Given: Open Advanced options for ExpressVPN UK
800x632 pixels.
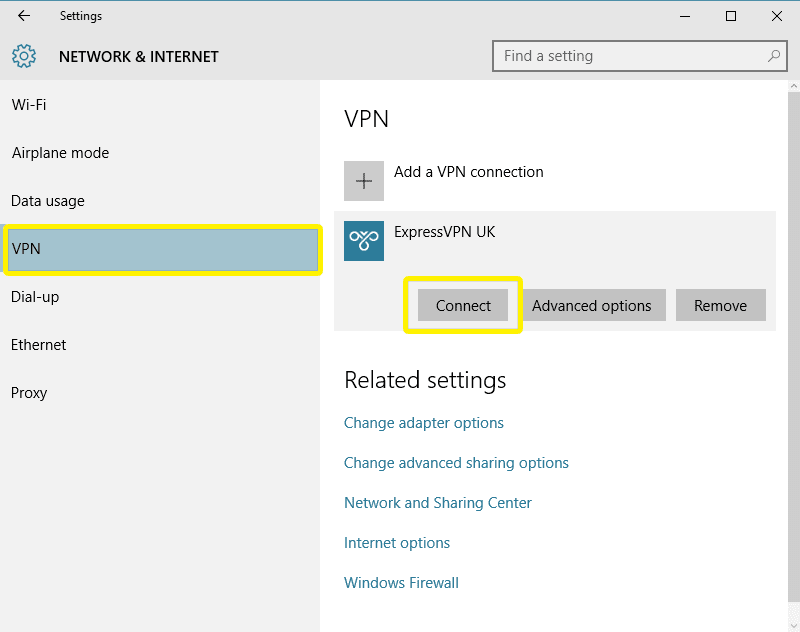Looking at the screenshot, I should coord(591,306).
